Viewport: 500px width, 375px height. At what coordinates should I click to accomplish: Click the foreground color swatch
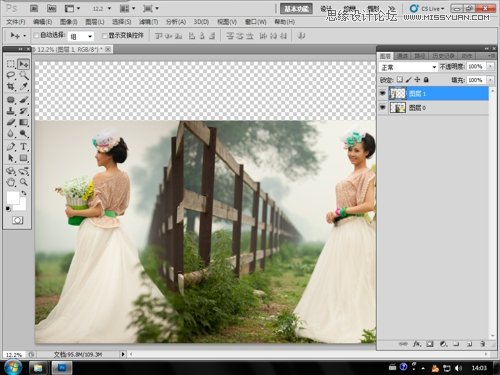tap(13, 197)
